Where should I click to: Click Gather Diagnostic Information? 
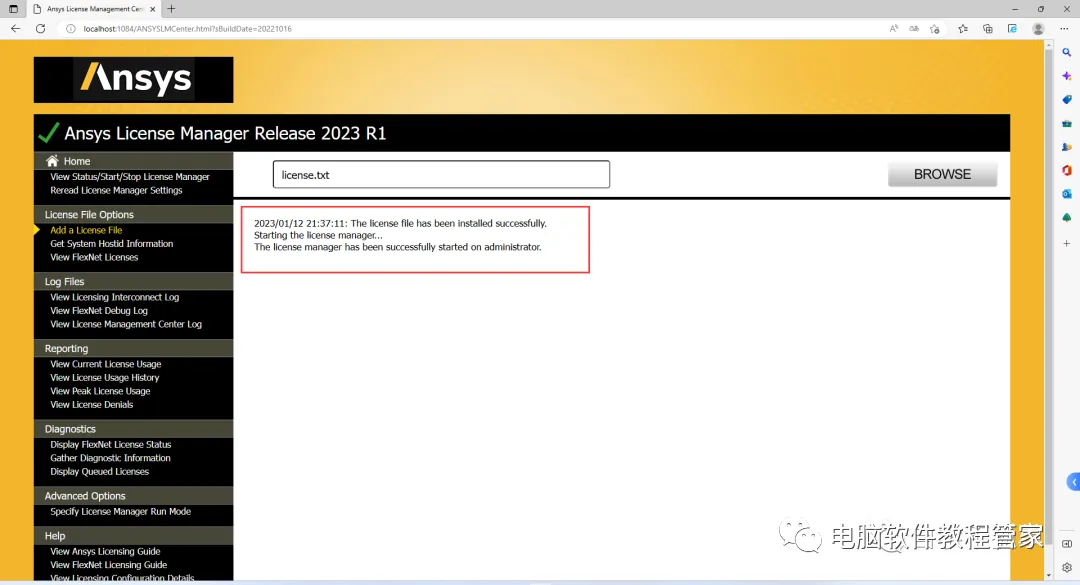[110, 458]
